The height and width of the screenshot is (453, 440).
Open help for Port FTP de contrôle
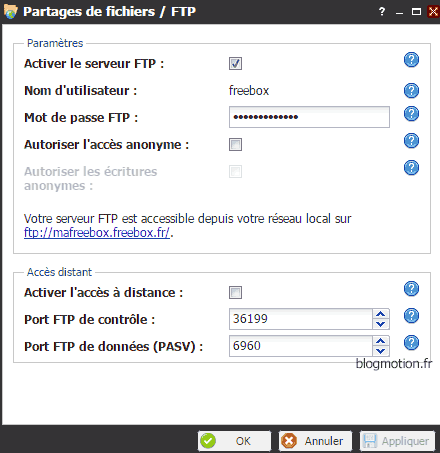click(x=411, y=316)
